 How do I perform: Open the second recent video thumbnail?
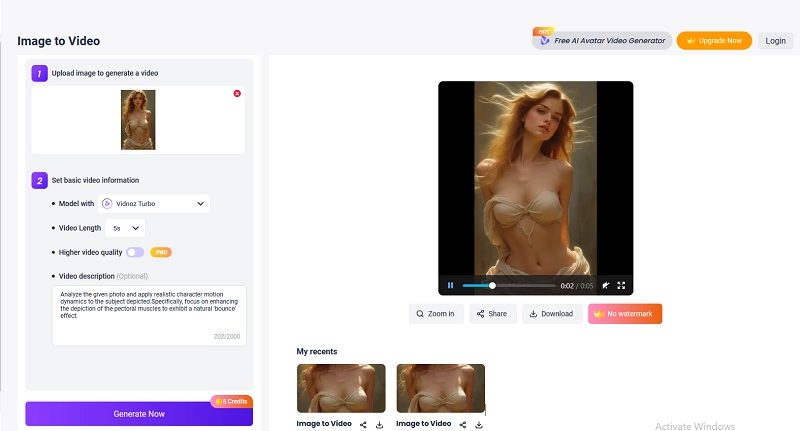441,388
